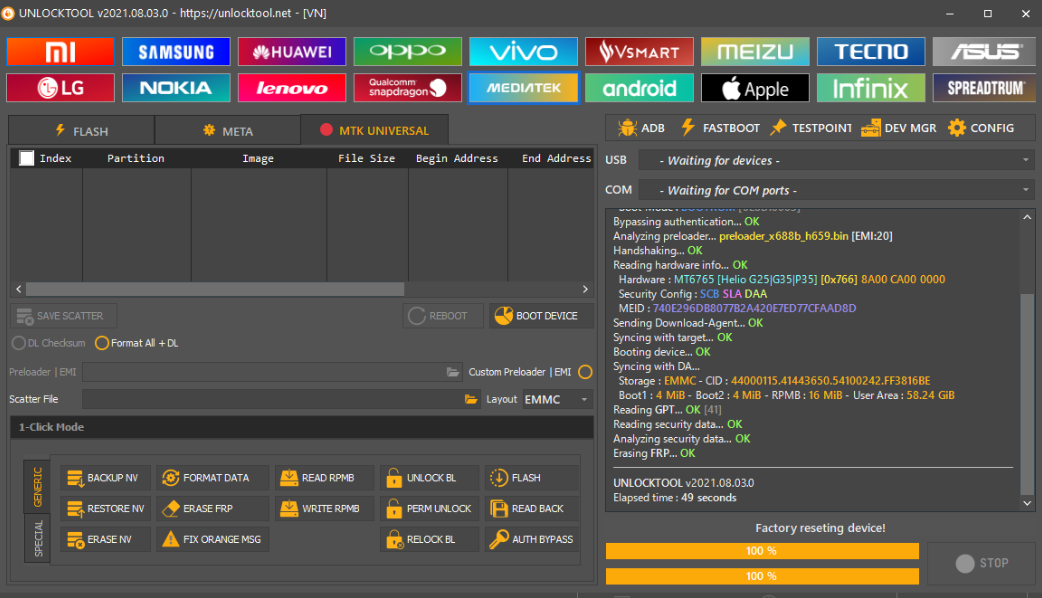
Task: Run Fix Orange Msg
Action: coord(213,539)
